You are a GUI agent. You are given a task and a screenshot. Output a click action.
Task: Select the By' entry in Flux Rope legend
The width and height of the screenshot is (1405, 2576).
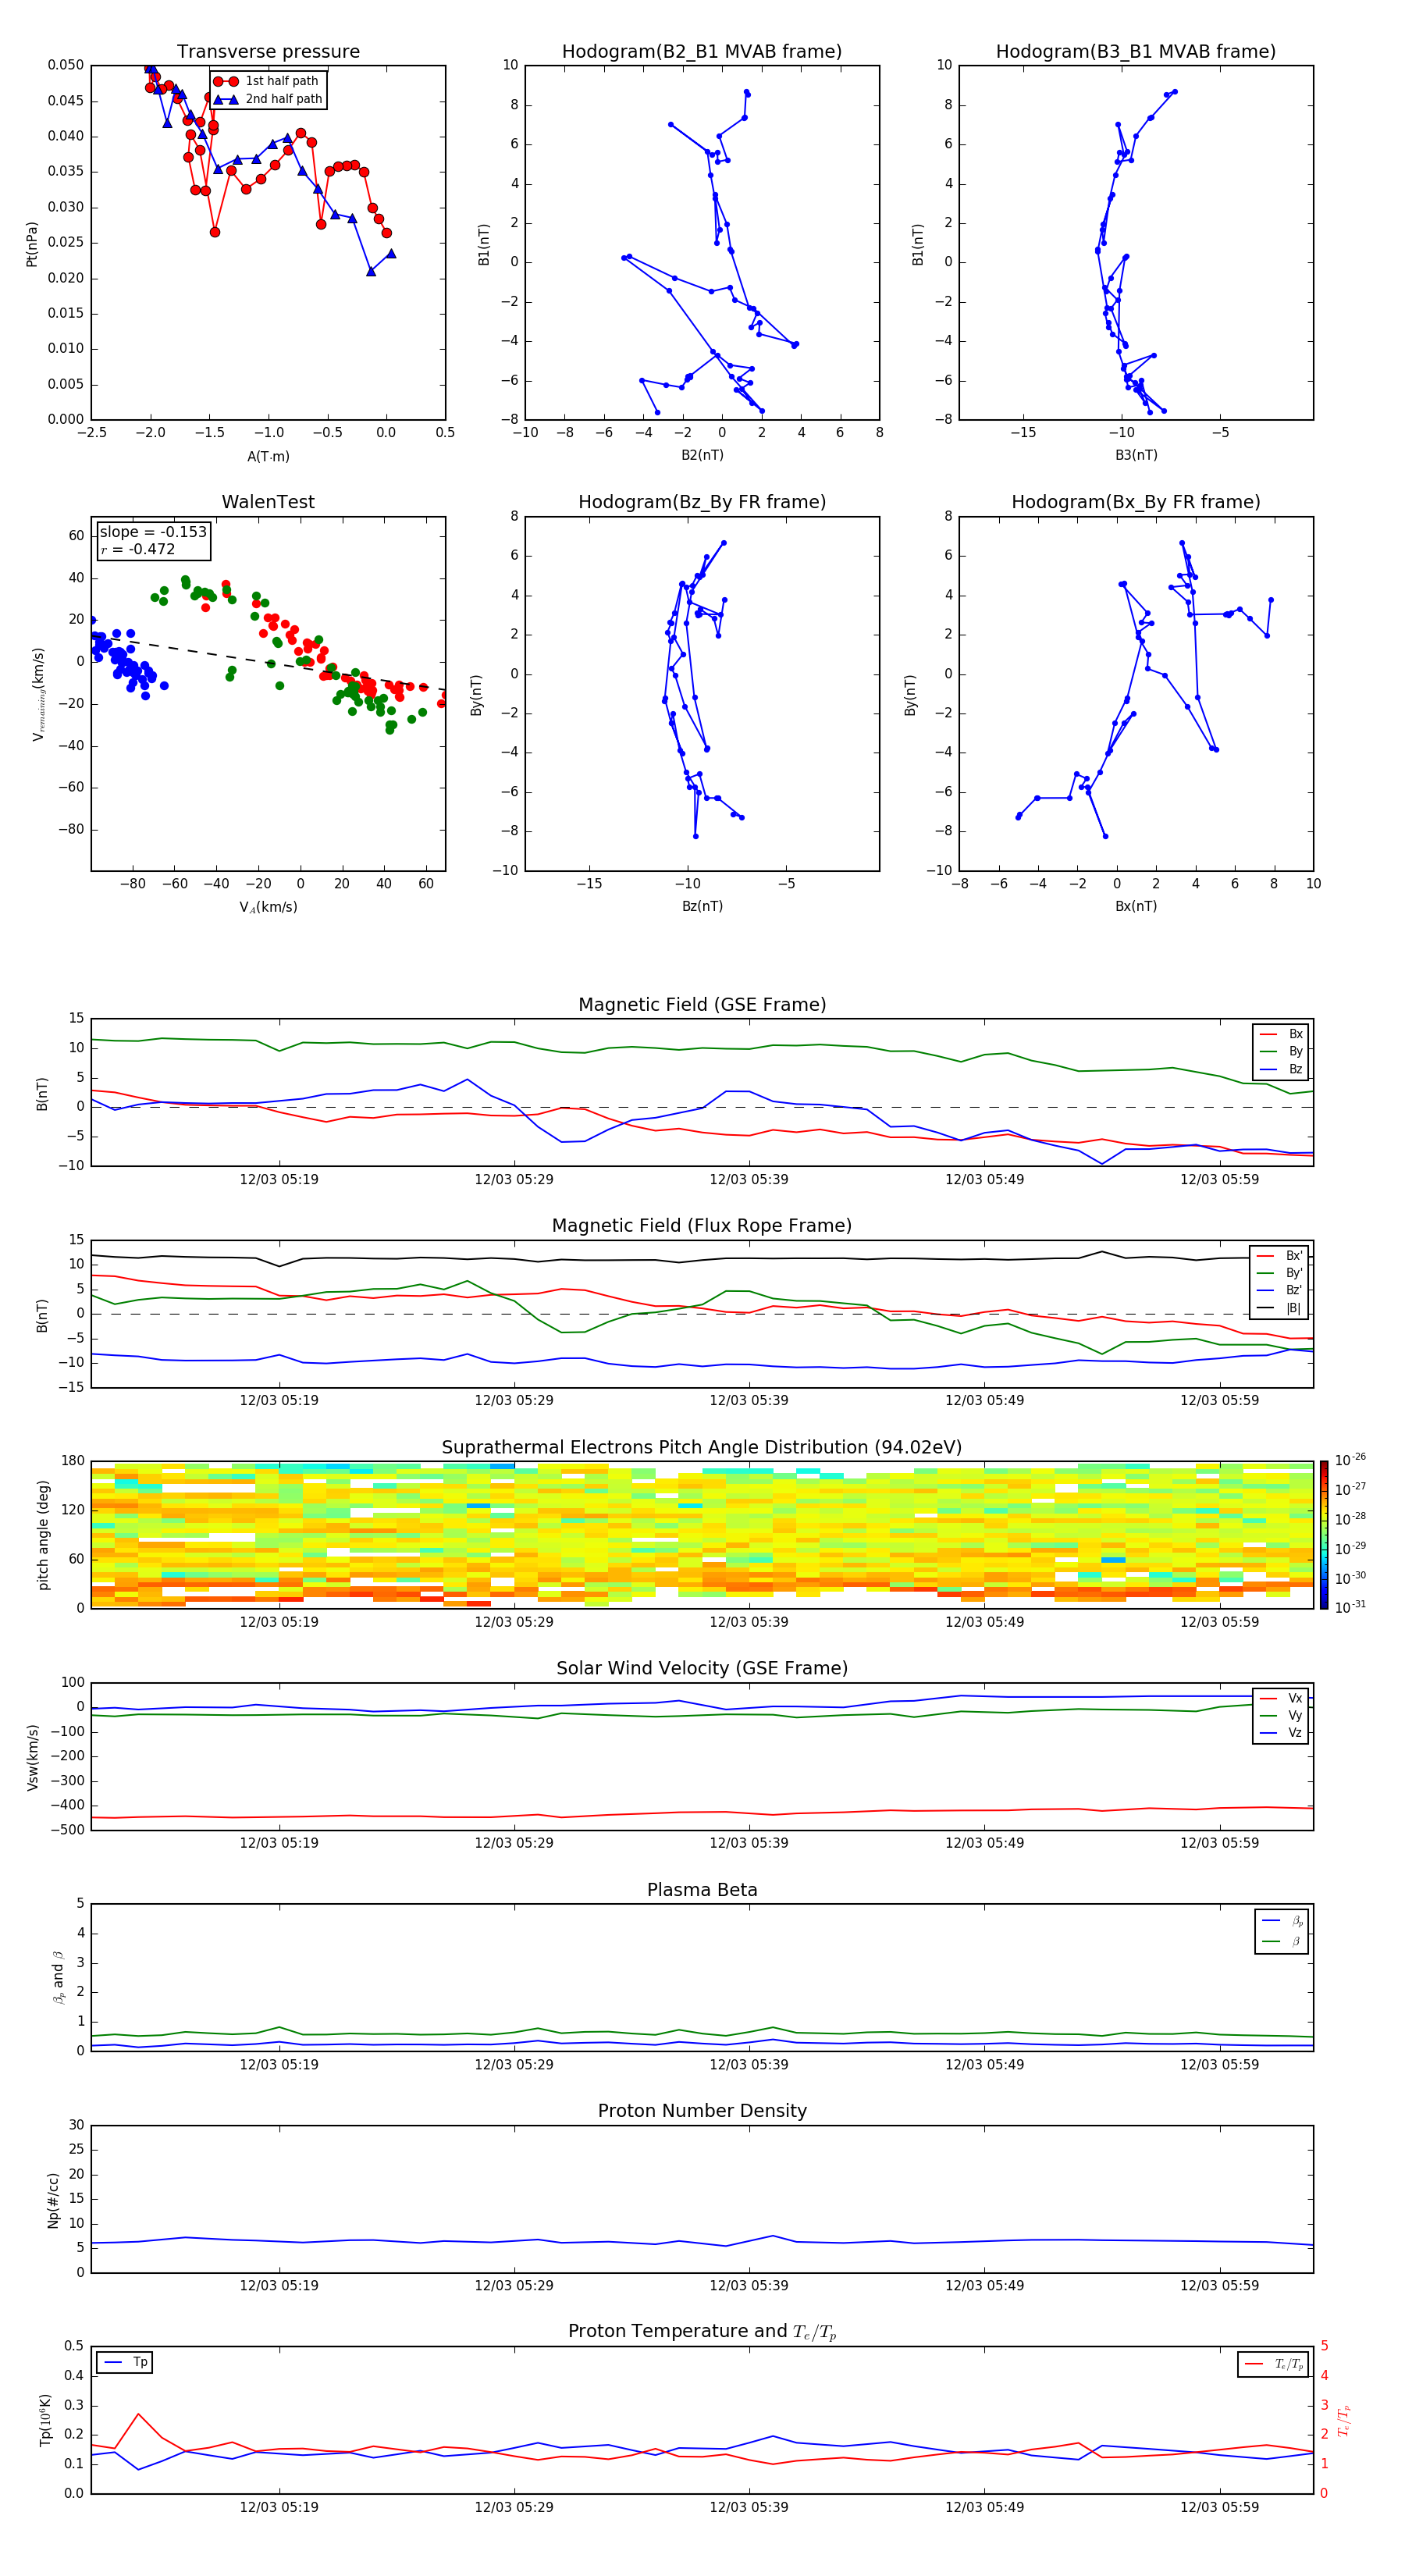click(x=1280, y=1273)
